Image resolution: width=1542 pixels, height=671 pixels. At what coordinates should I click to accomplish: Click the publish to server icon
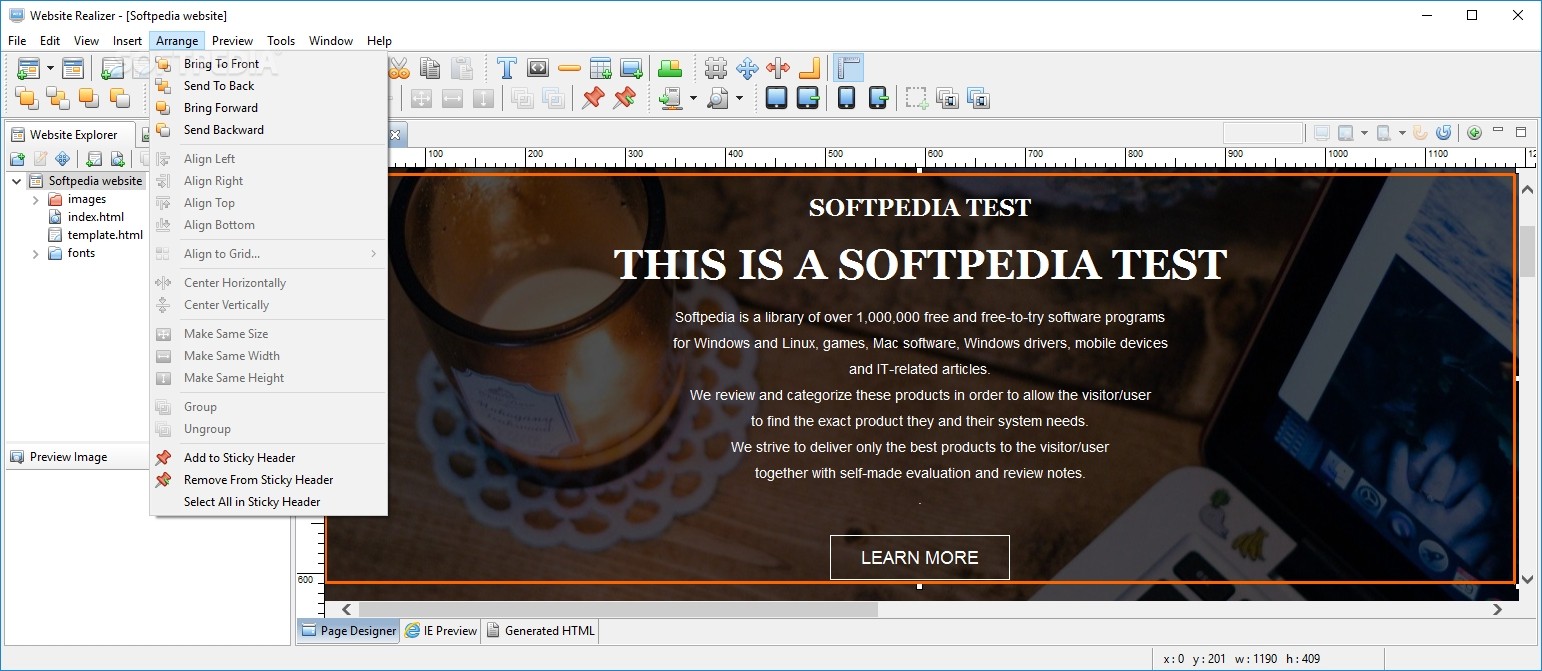pyautogui.click(x=670, y=98)
